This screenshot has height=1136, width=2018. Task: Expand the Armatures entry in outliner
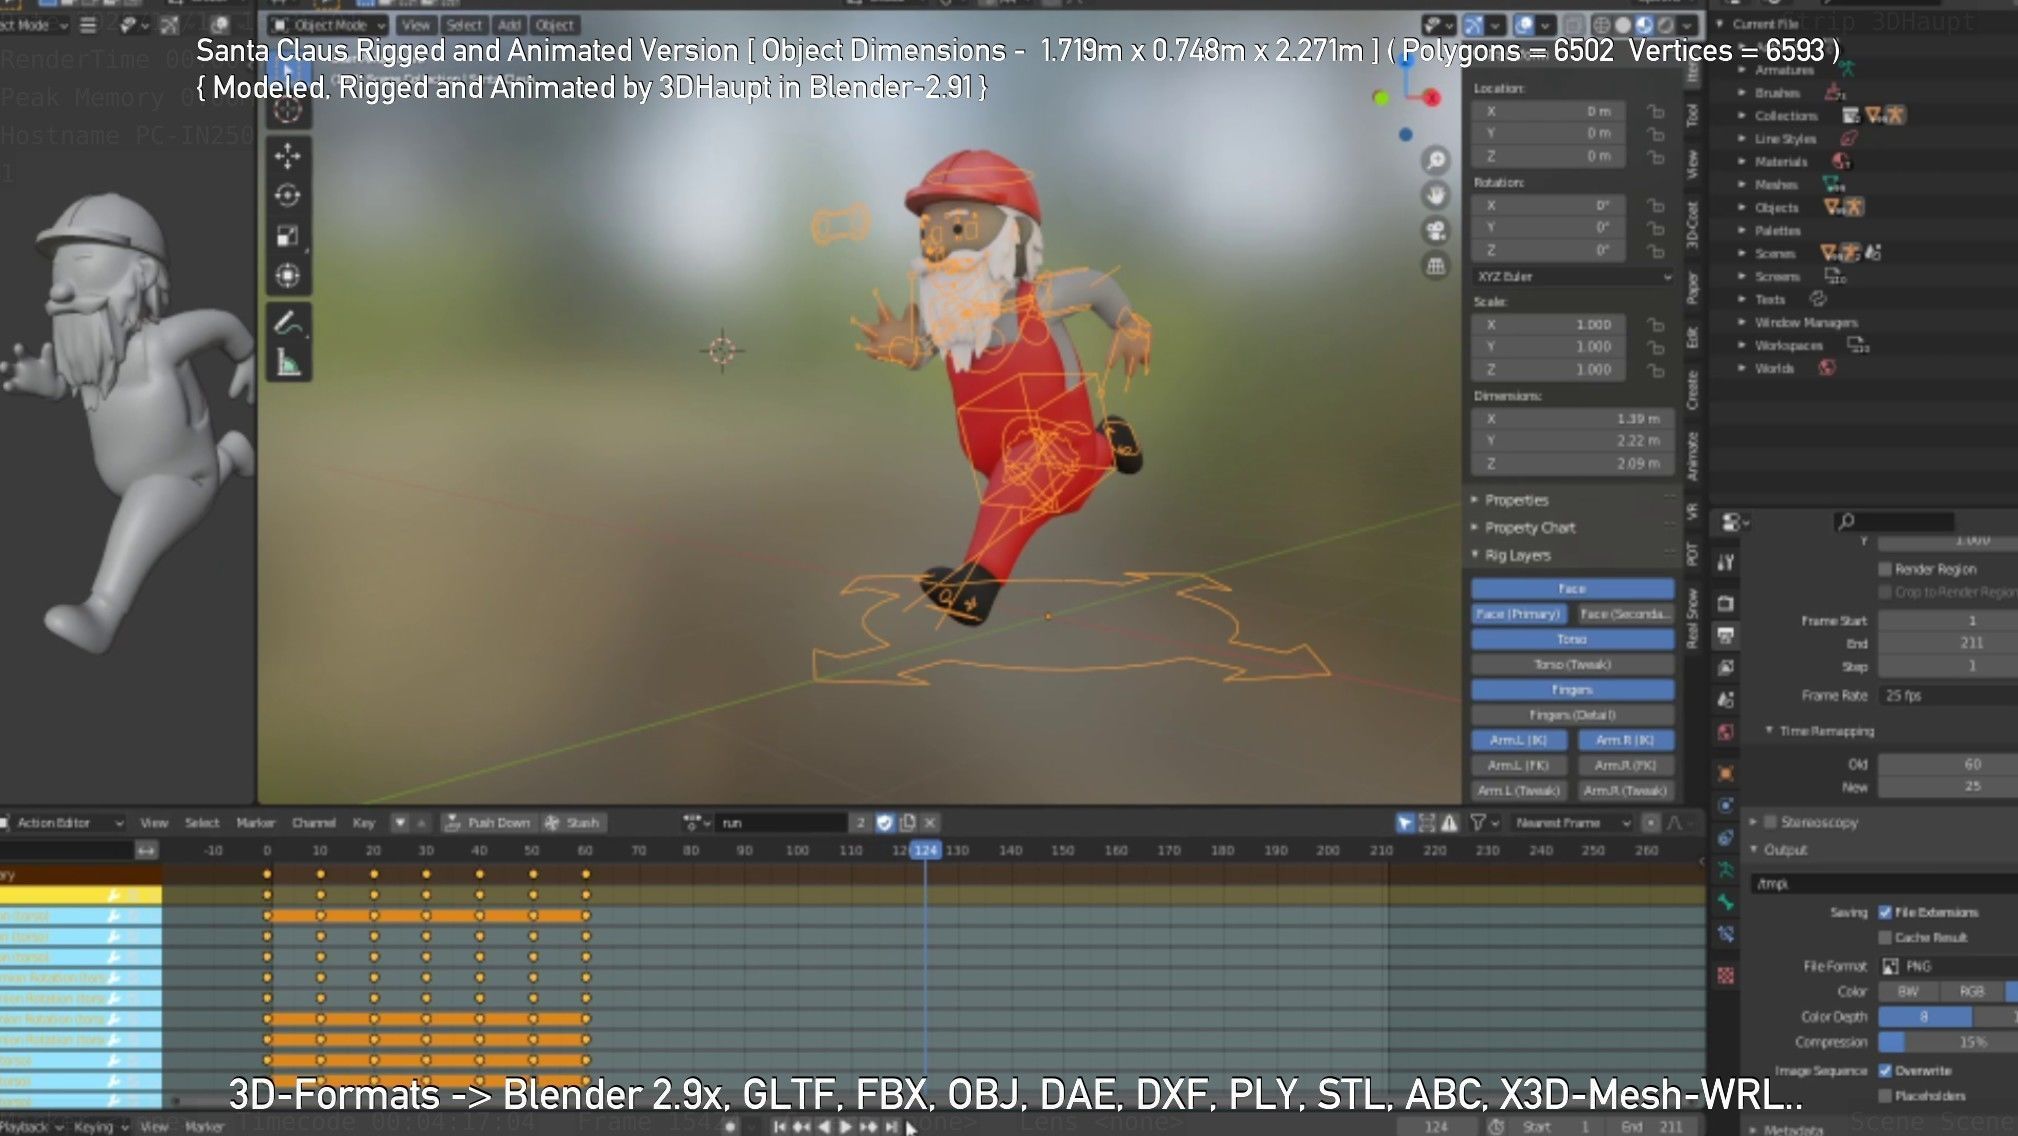click(x=1742, y=70)
